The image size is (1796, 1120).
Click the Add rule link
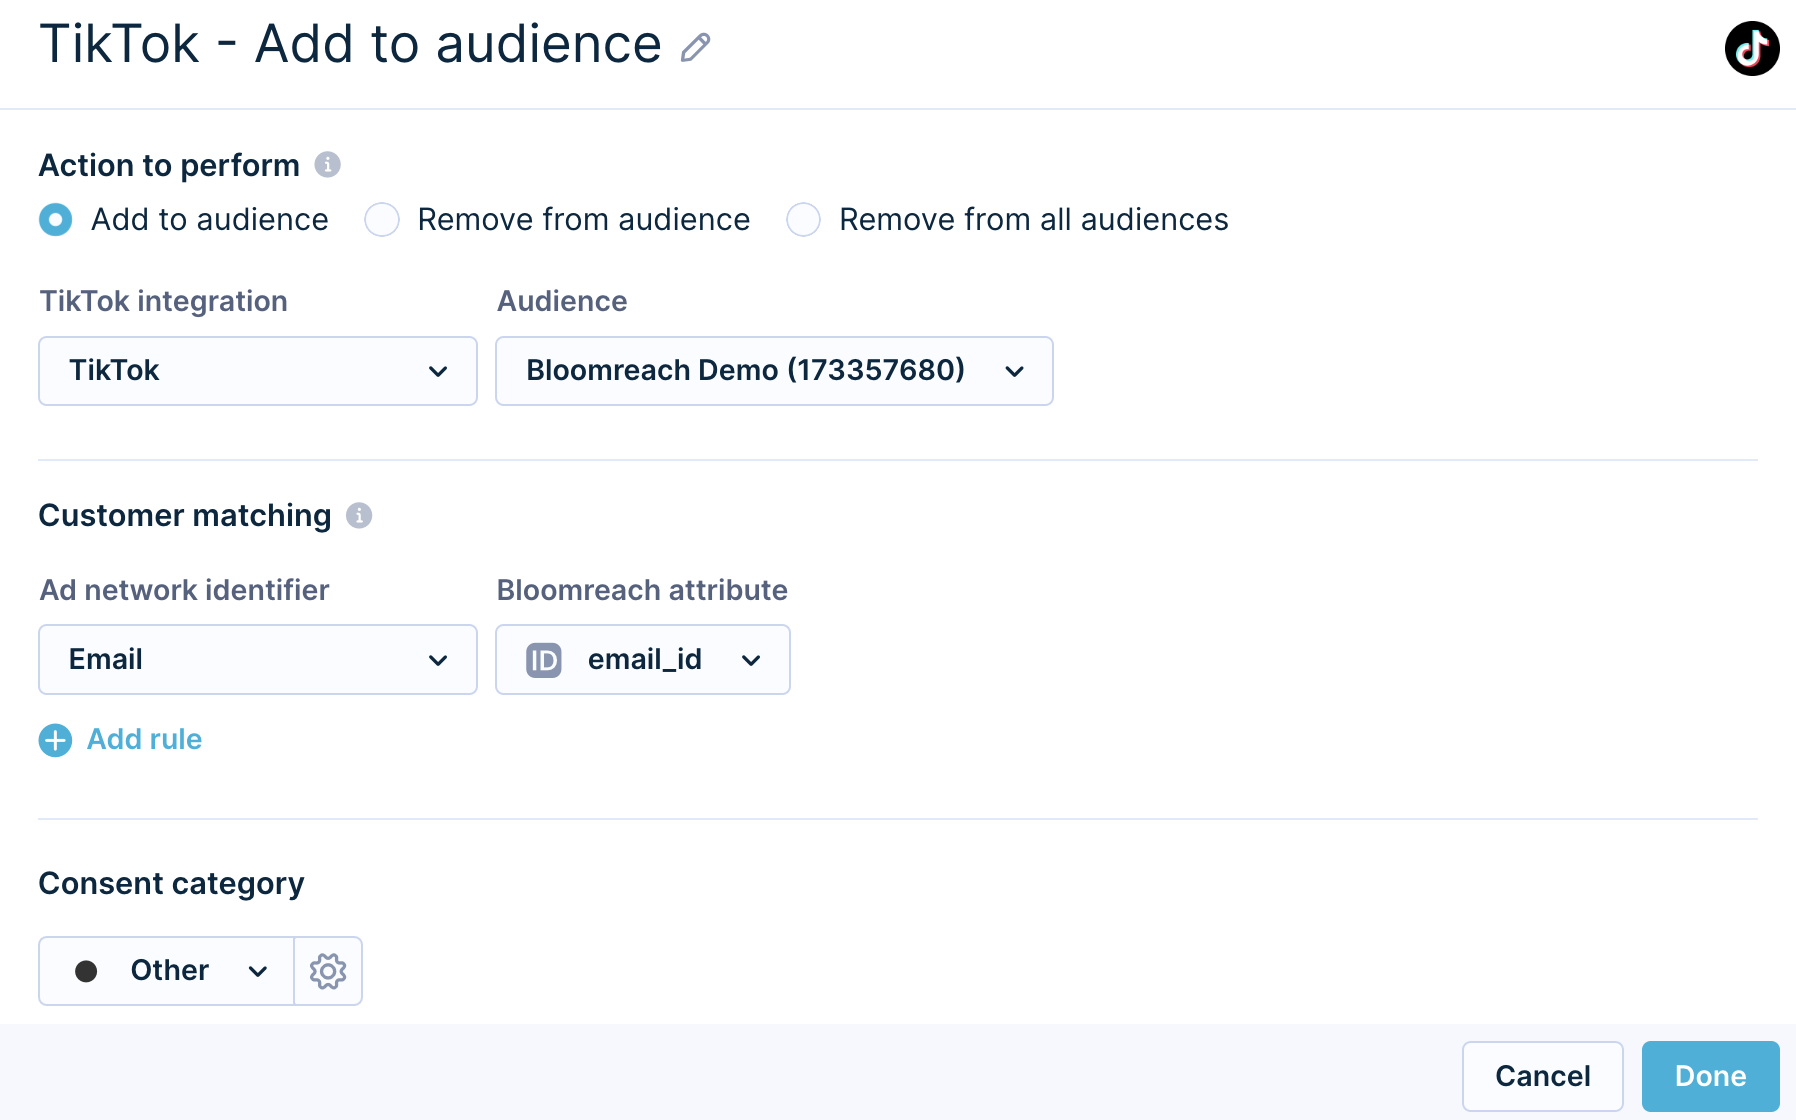tap(145, 739)
